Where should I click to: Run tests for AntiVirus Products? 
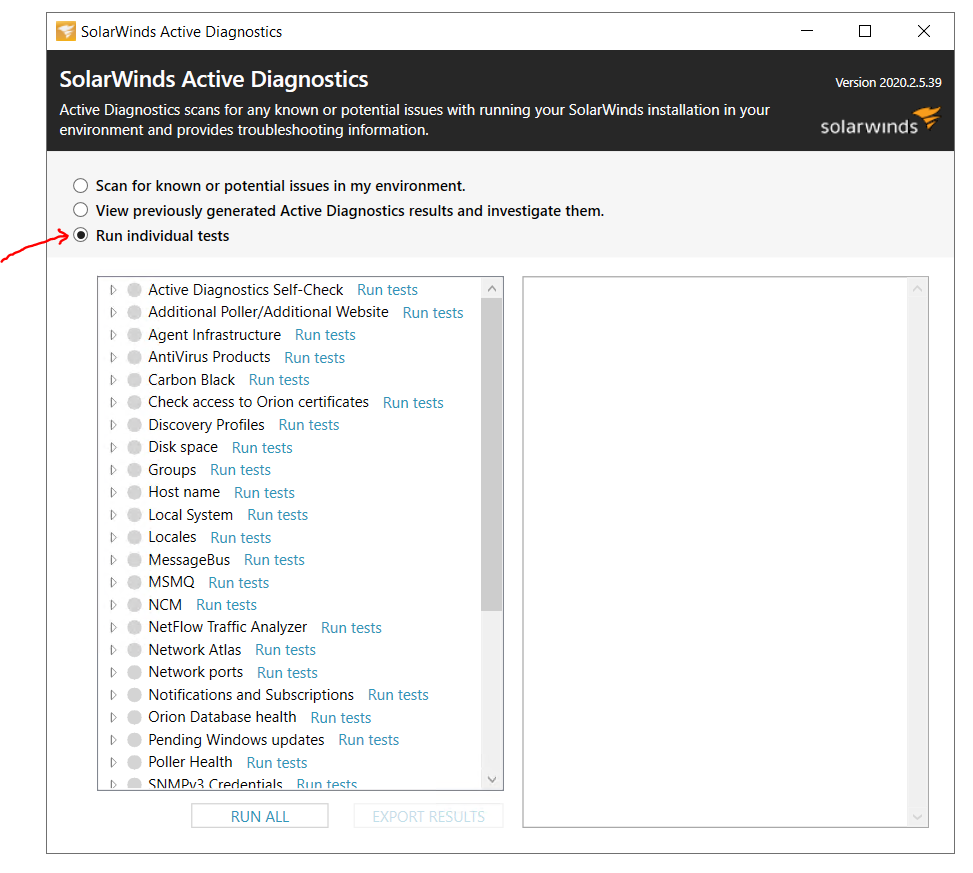315,358
